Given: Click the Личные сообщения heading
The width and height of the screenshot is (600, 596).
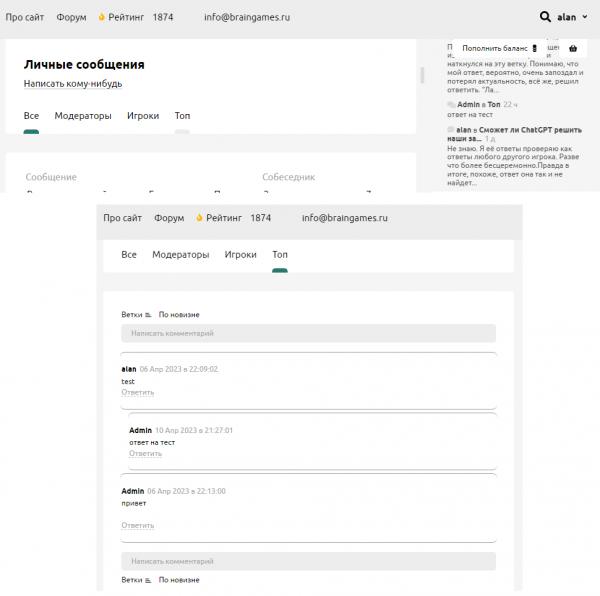Looking at the screenshot, I should click(84, 65).
